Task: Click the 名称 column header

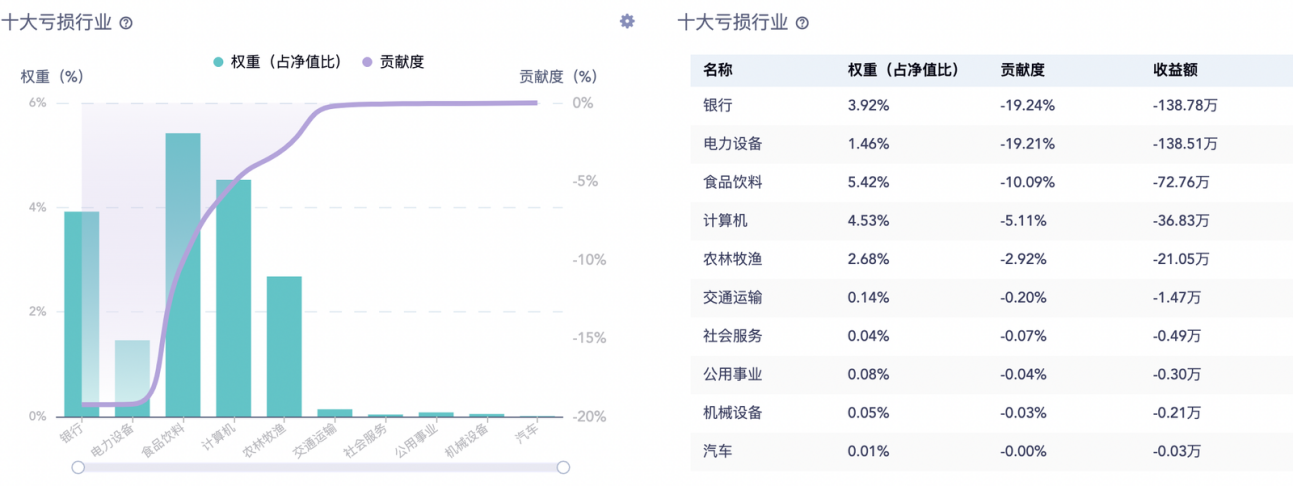Action: click(x=718, y=70)
